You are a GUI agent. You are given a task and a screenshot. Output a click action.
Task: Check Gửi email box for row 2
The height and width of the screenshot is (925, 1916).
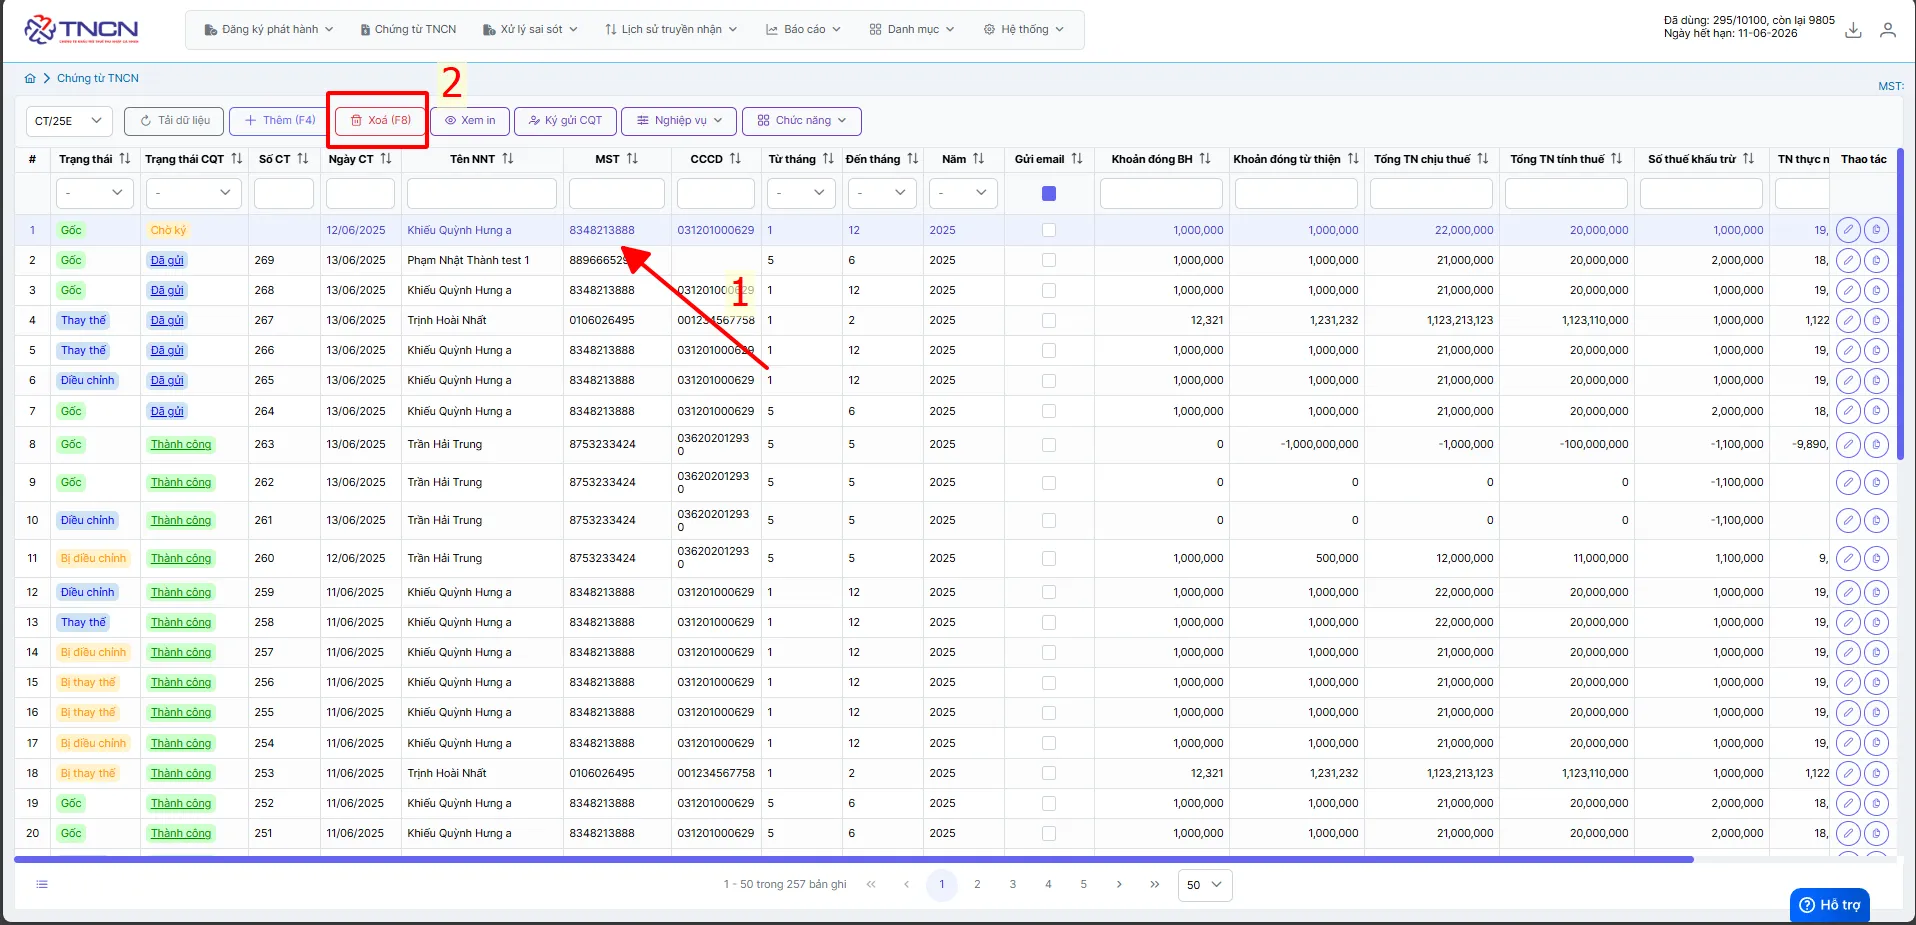(x=1049, y=260)
